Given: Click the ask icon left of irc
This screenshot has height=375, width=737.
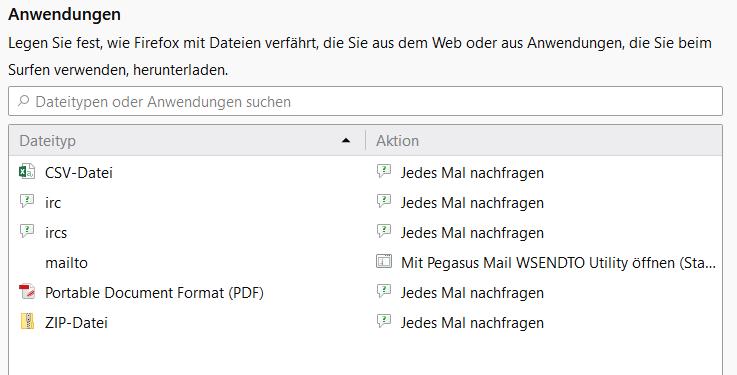Looking at the screenshot, I should [27, 201].
